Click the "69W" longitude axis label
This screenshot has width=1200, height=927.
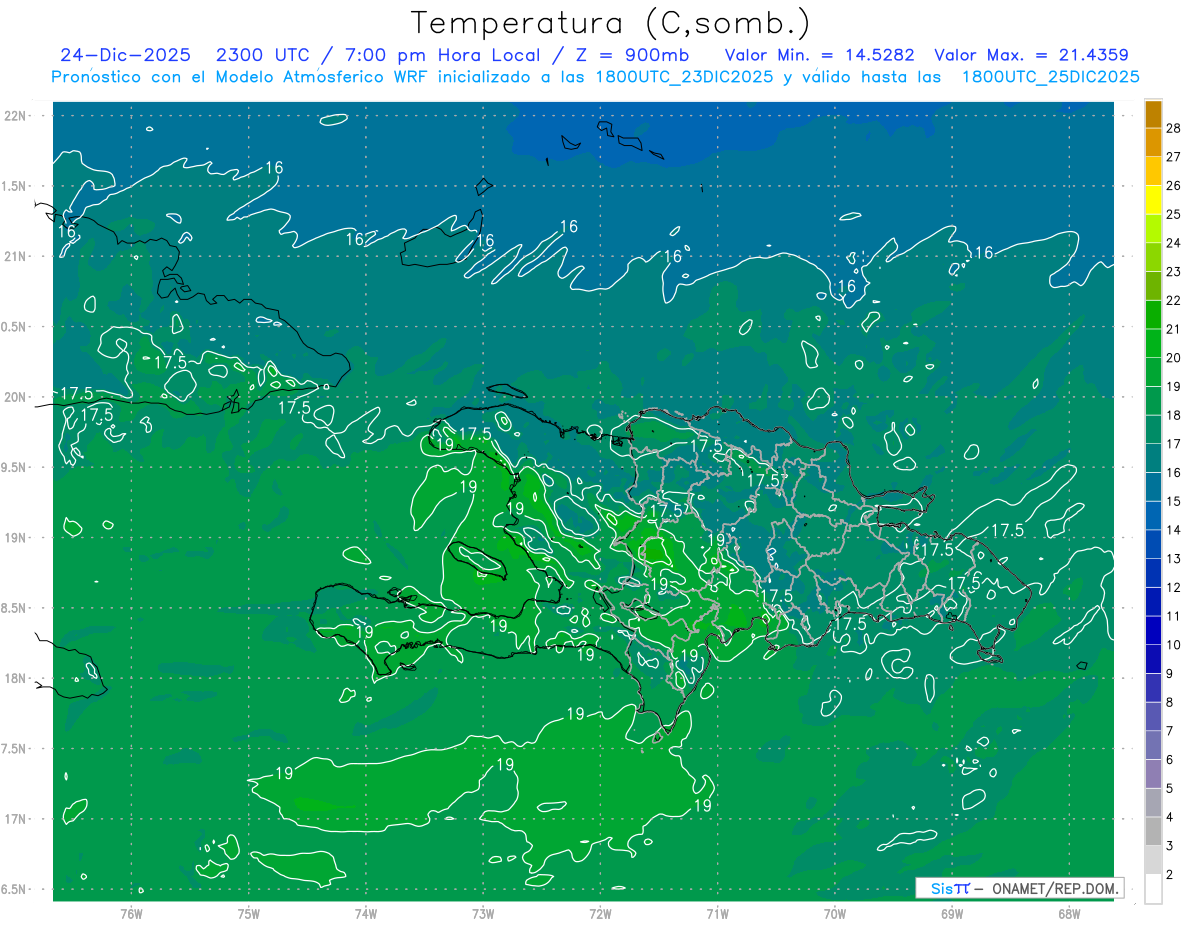[x=952, y=913]
